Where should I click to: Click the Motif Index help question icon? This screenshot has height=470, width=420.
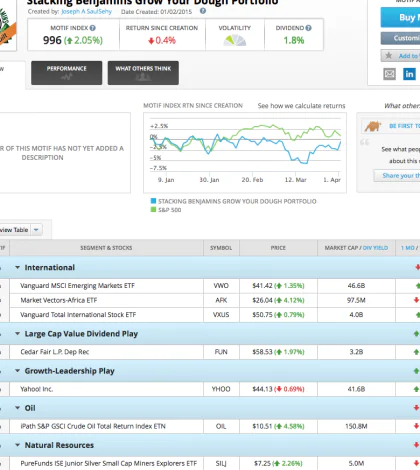[93, 28]
